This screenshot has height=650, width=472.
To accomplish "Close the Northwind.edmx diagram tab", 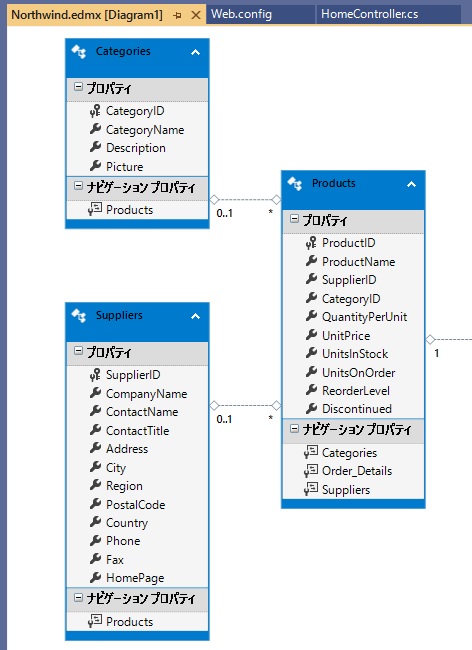I will tap(196, 15).
